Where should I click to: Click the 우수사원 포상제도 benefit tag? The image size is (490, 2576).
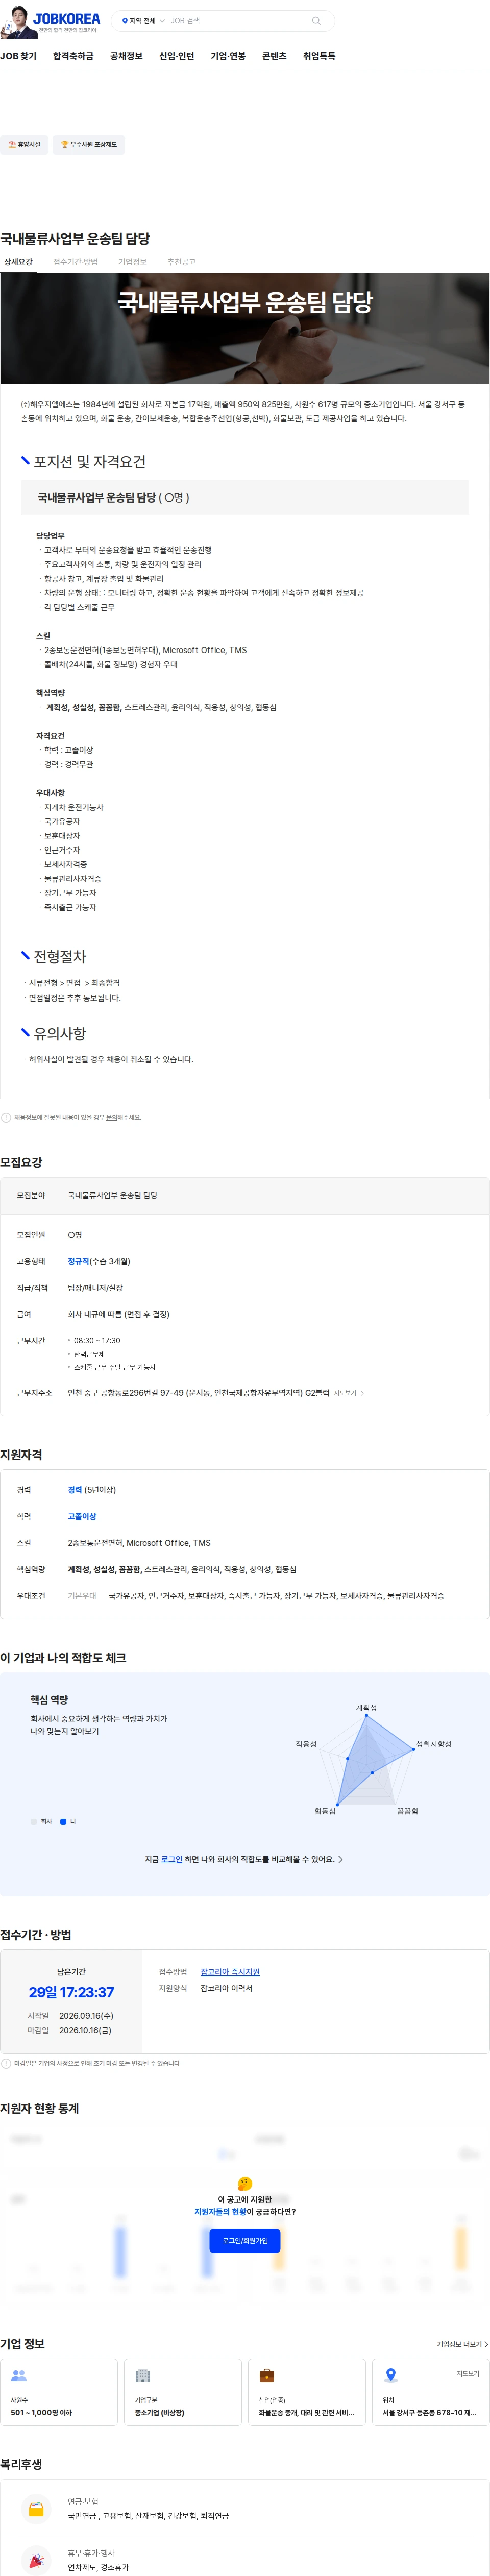pos(88,145)
